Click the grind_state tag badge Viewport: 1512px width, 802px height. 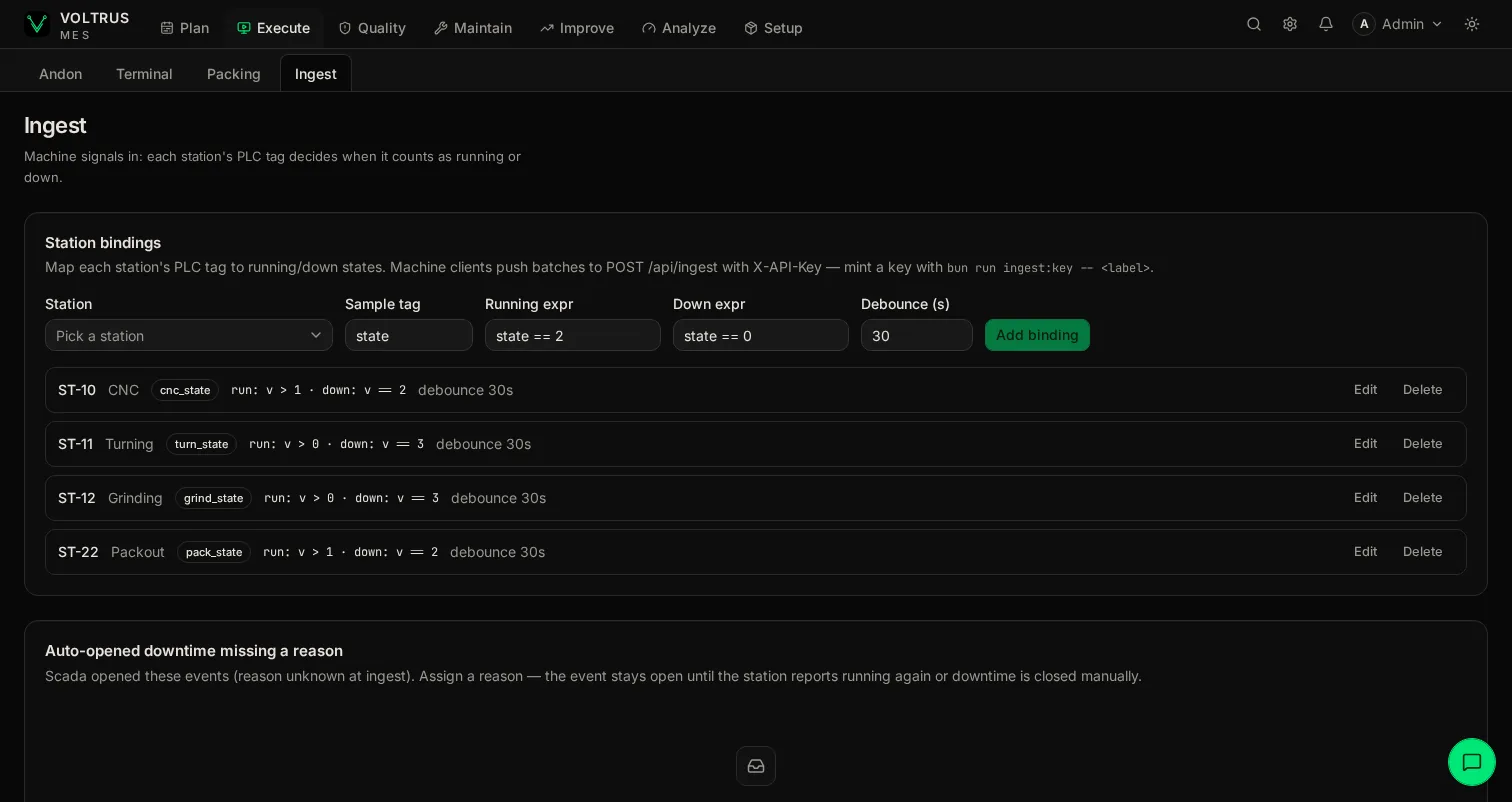coord(213,498)
